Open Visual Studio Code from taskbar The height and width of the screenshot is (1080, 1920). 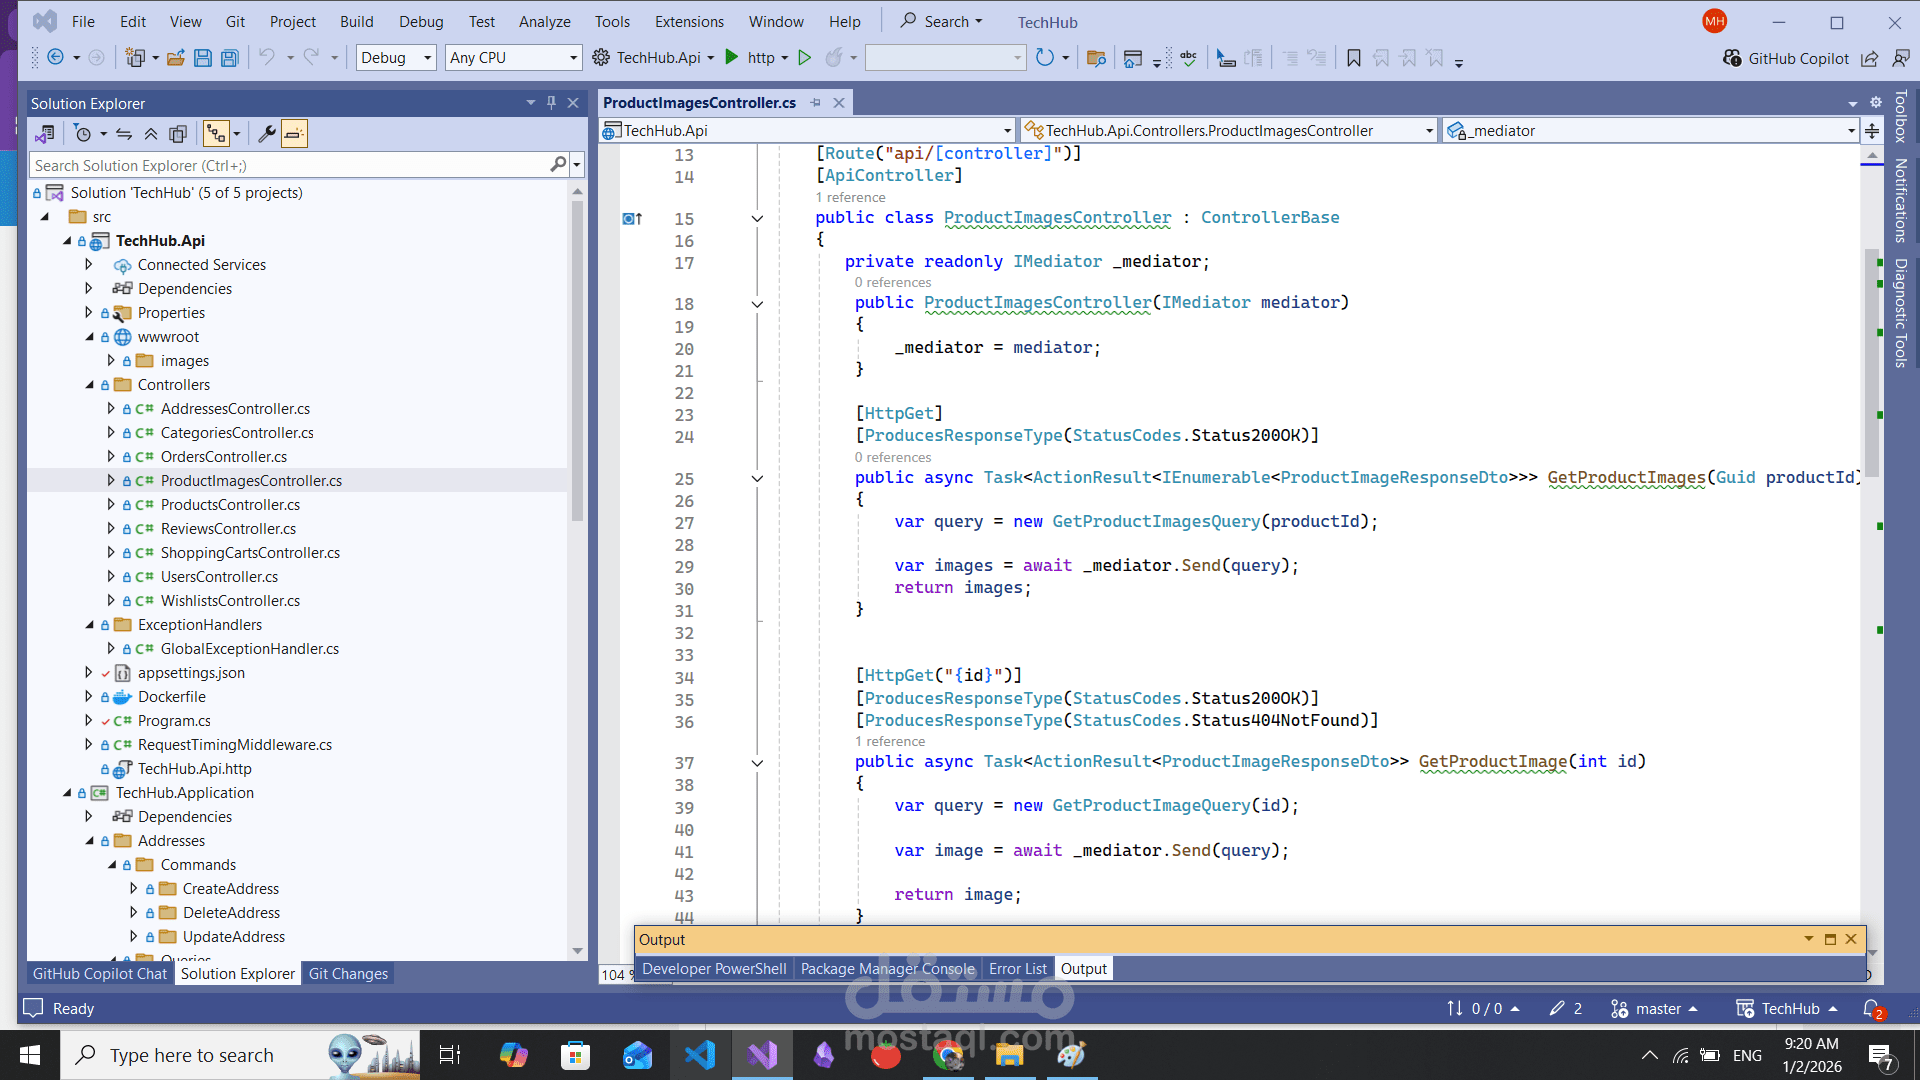tap(700, 1055)
